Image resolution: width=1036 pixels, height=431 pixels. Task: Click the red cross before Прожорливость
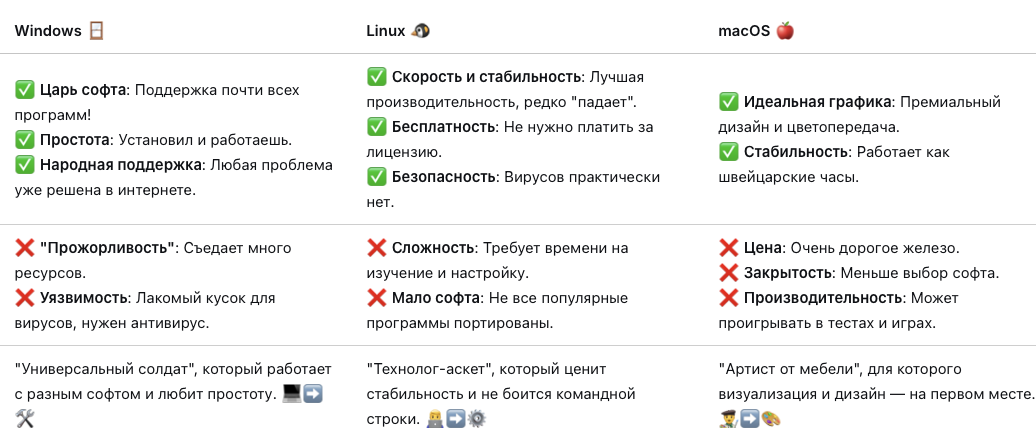(25, 247)
